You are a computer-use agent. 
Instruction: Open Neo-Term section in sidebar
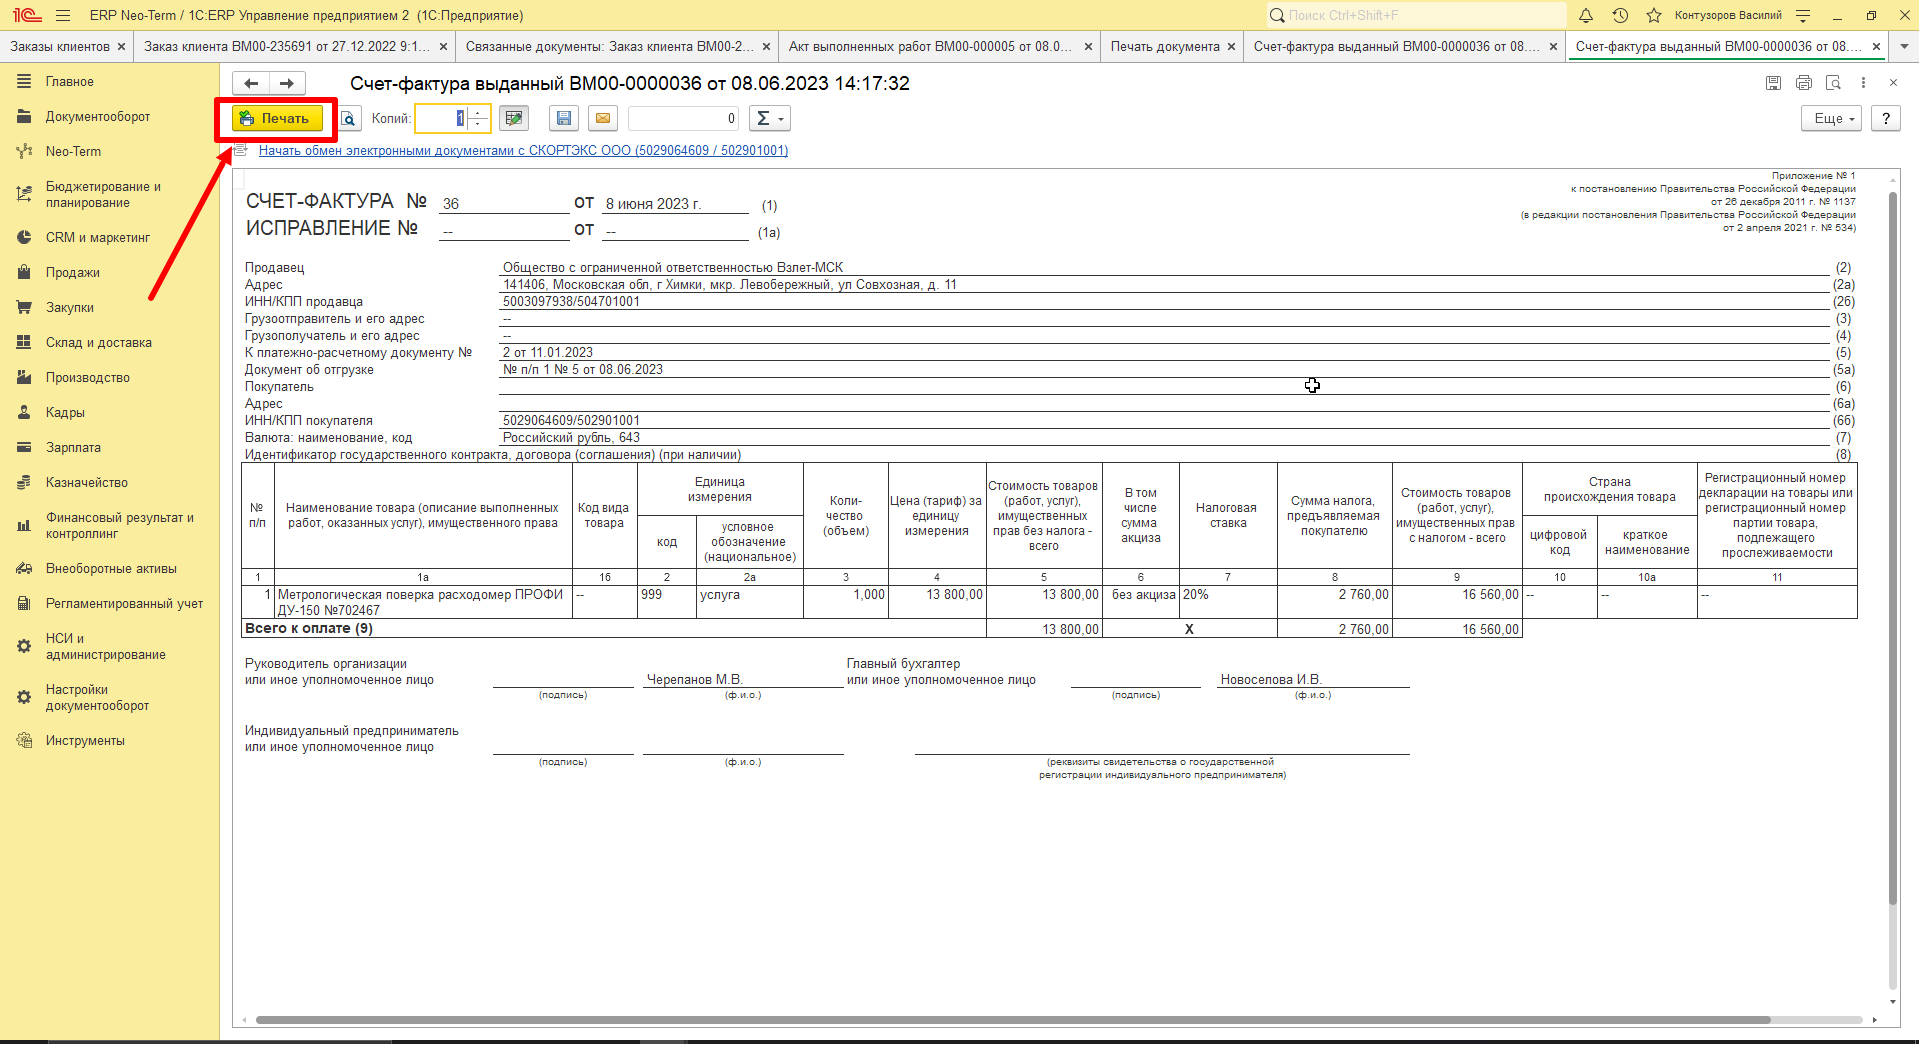(73, 151)
